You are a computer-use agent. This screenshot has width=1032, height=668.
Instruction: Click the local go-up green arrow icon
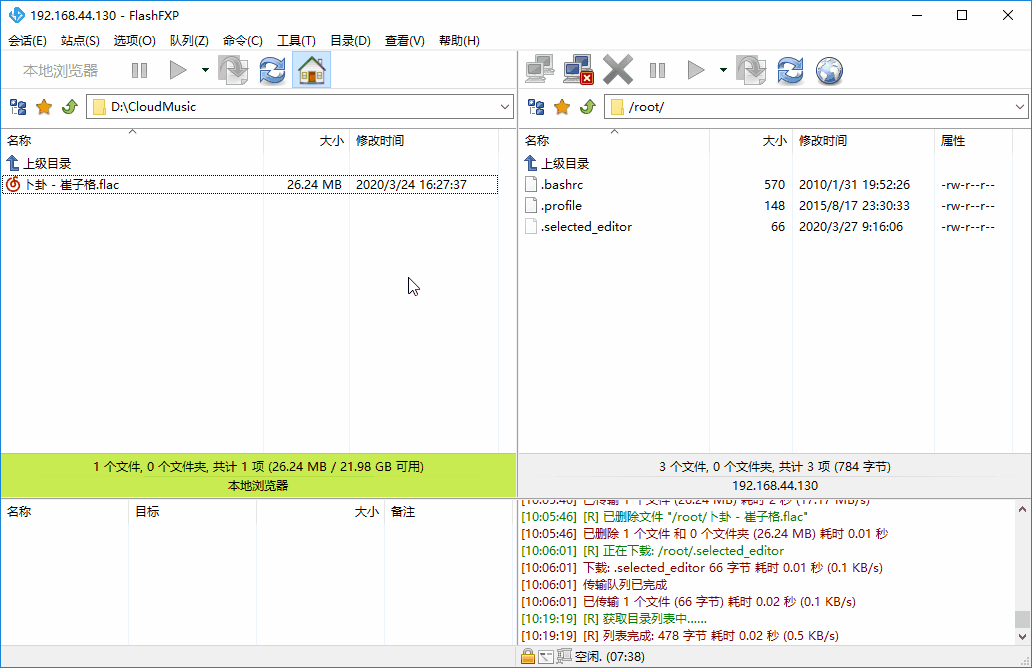[70, 107]
